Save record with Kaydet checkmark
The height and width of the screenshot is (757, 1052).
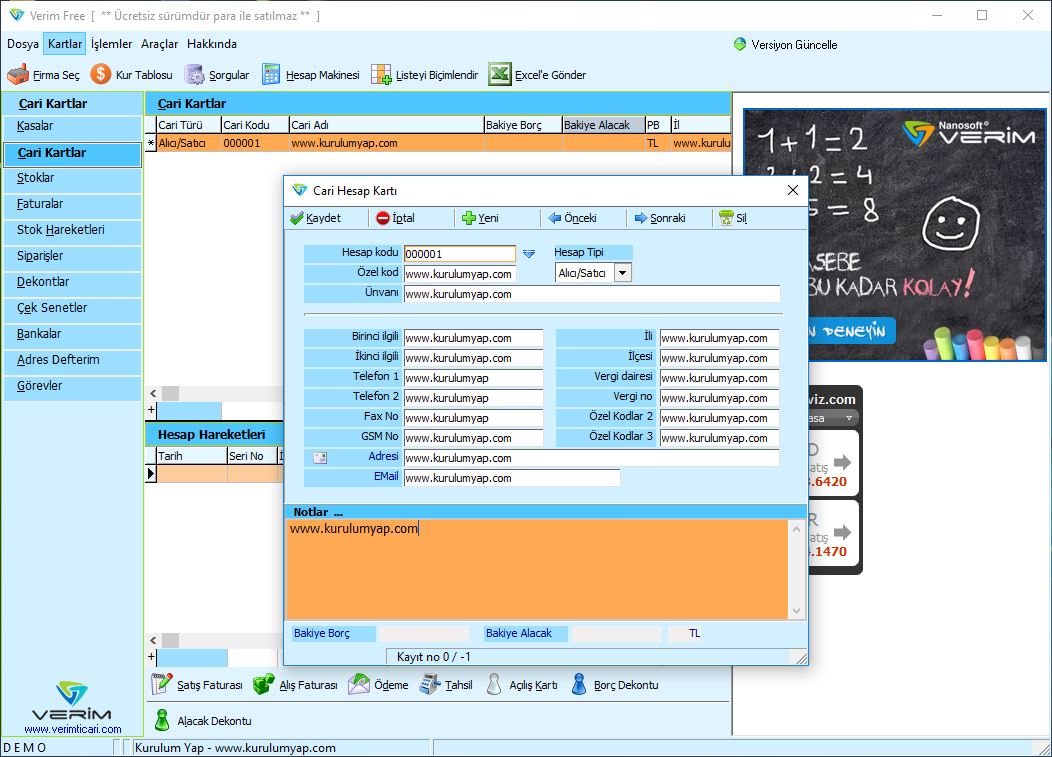click(297, 218)
